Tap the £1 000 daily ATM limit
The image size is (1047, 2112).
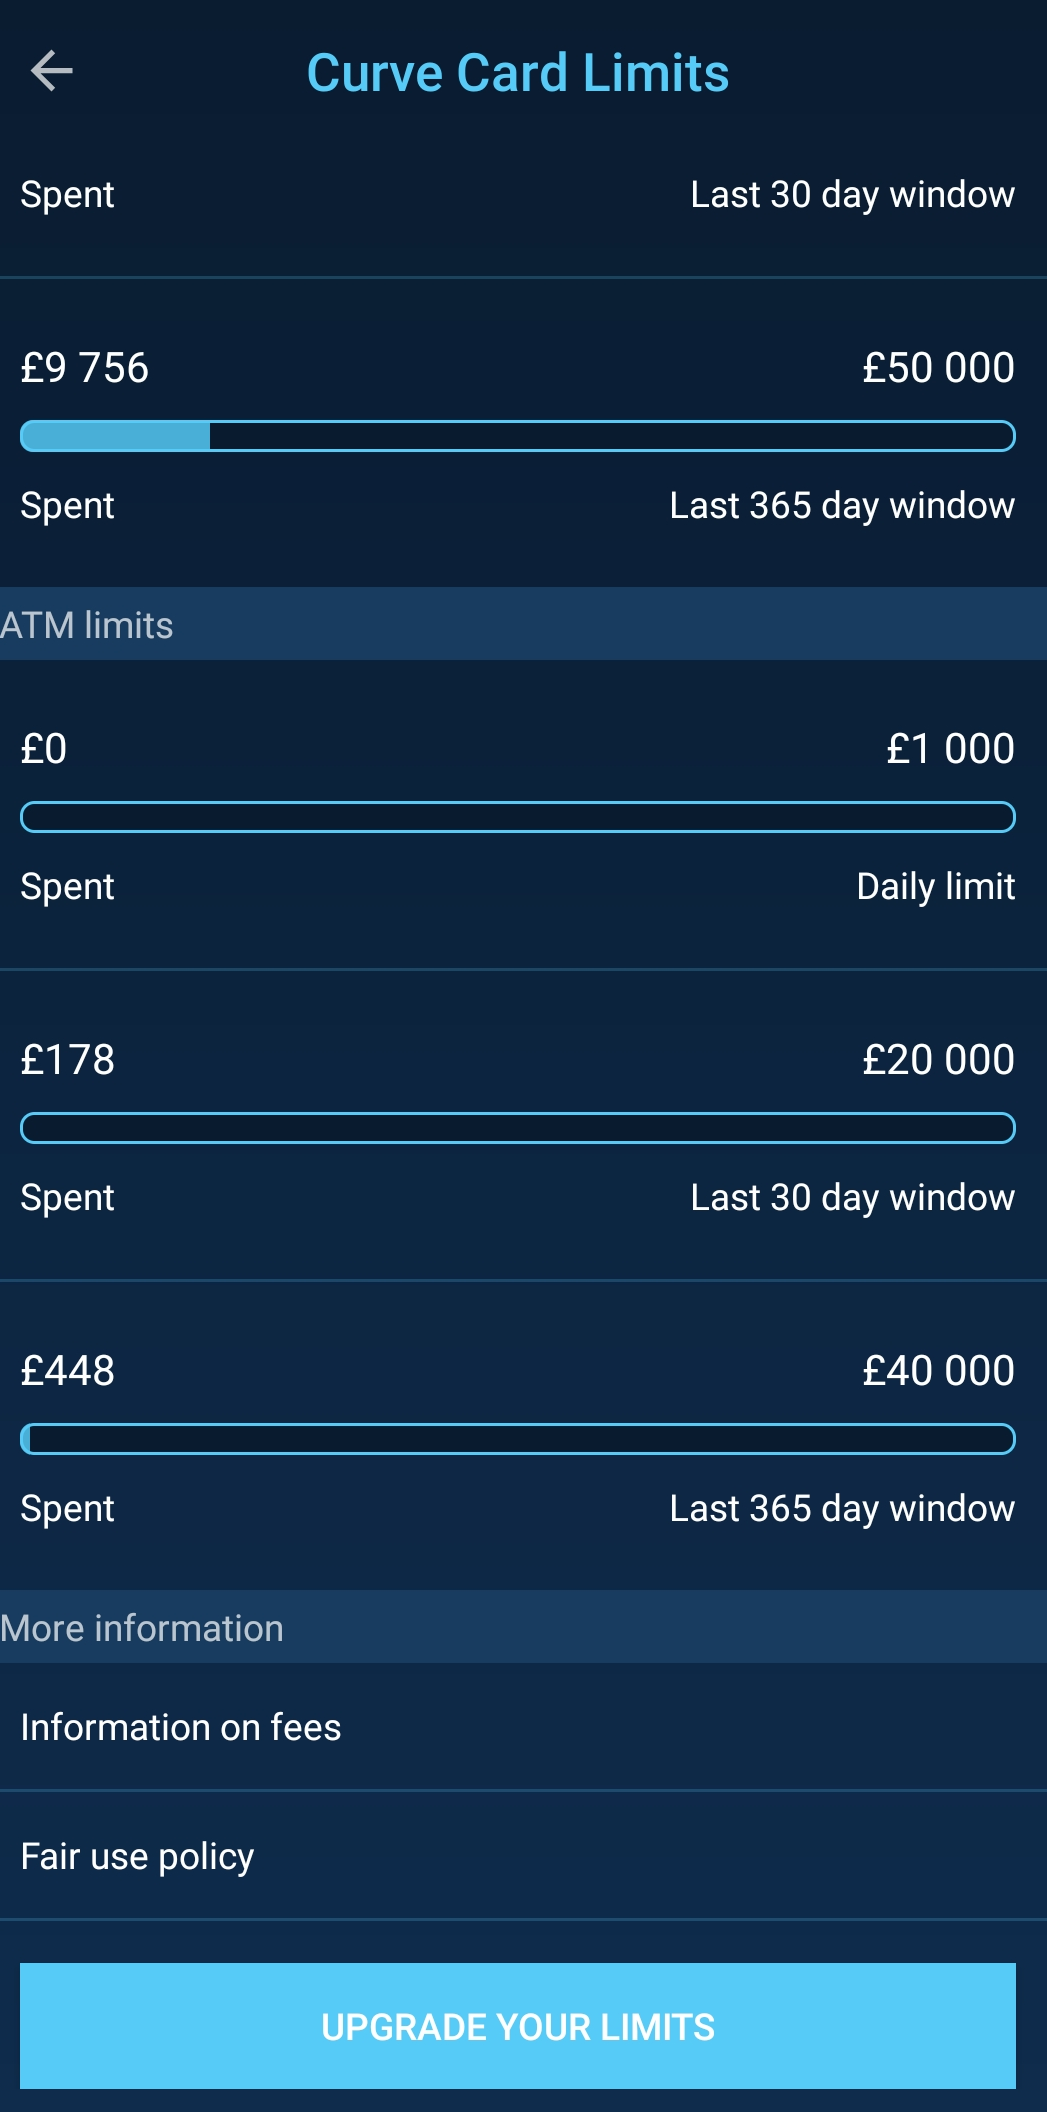pyautogui.click(x=950, y=749)
